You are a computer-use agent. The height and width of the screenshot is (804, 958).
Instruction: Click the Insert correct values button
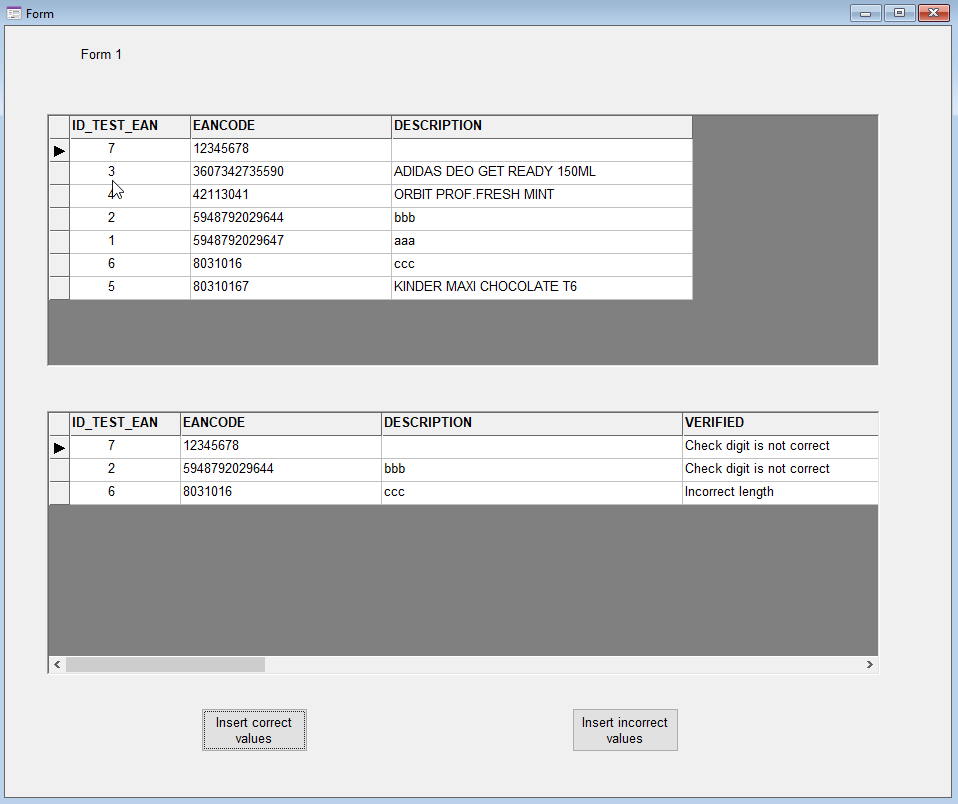click(x=254, y=730)
